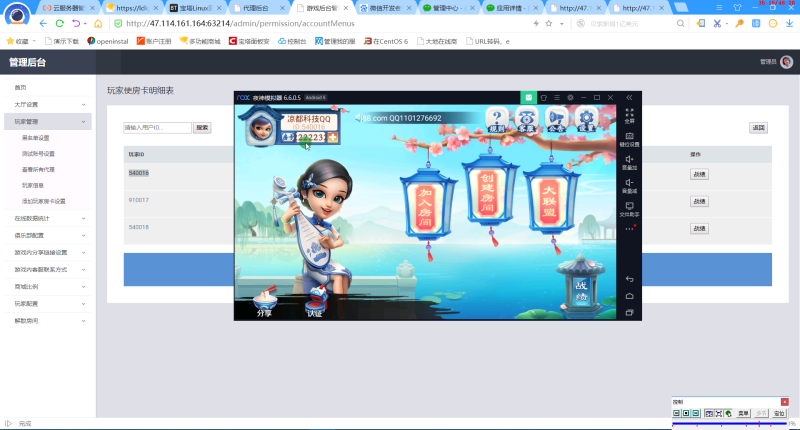Go to the browser home page icon
The height and width of the screenshot is (430, 800).
[x=98, y=23]
